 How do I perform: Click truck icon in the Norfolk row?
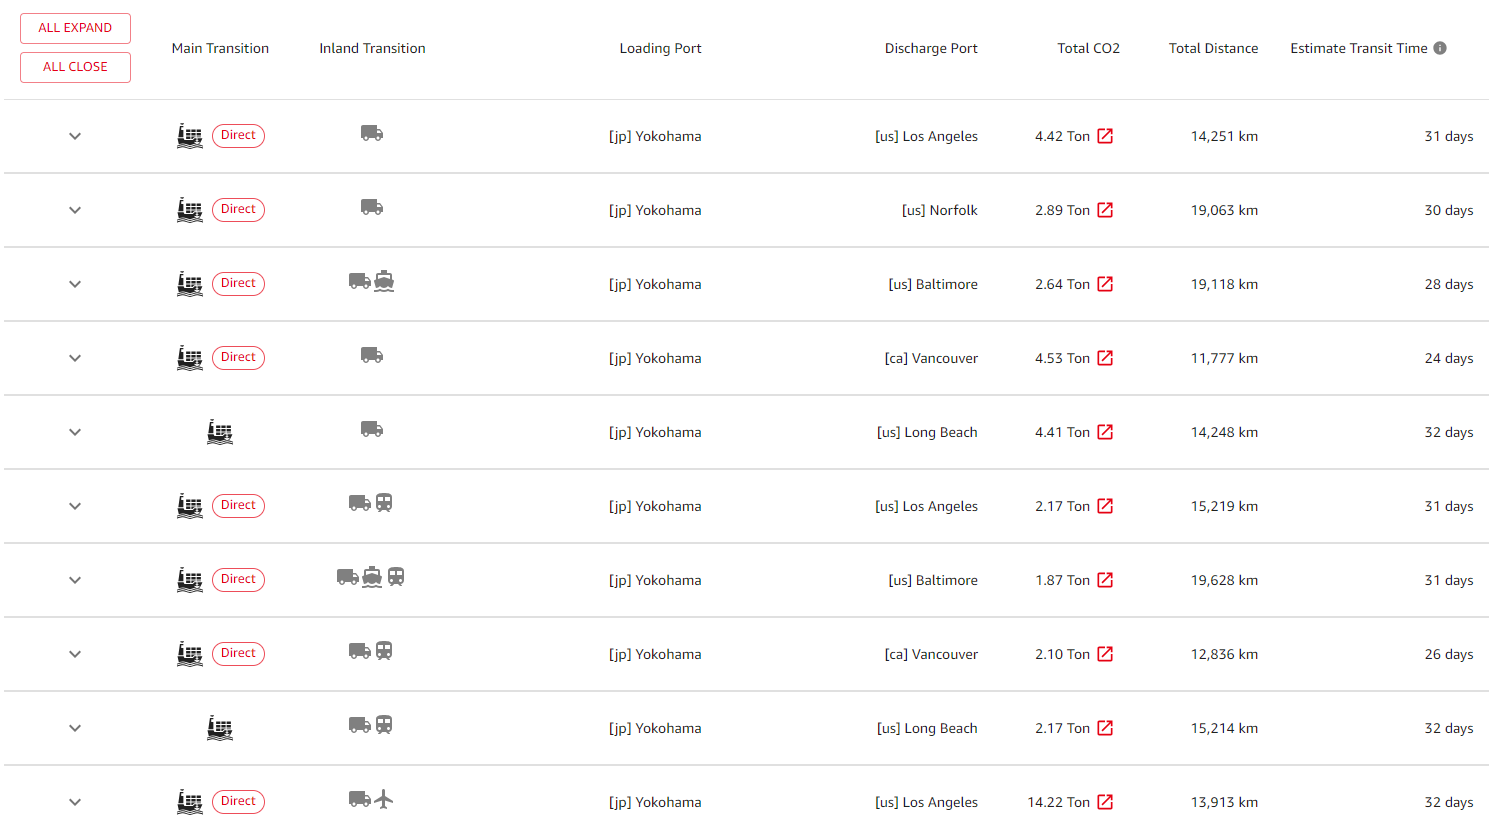(372, 207)
